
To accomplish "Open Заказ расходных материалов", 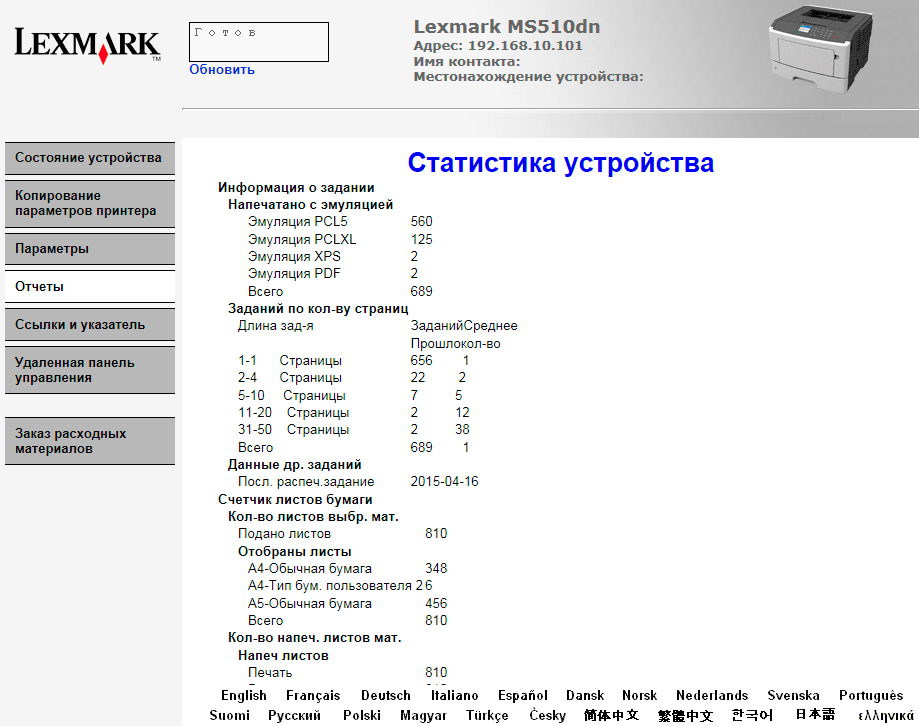I will 90,441.
